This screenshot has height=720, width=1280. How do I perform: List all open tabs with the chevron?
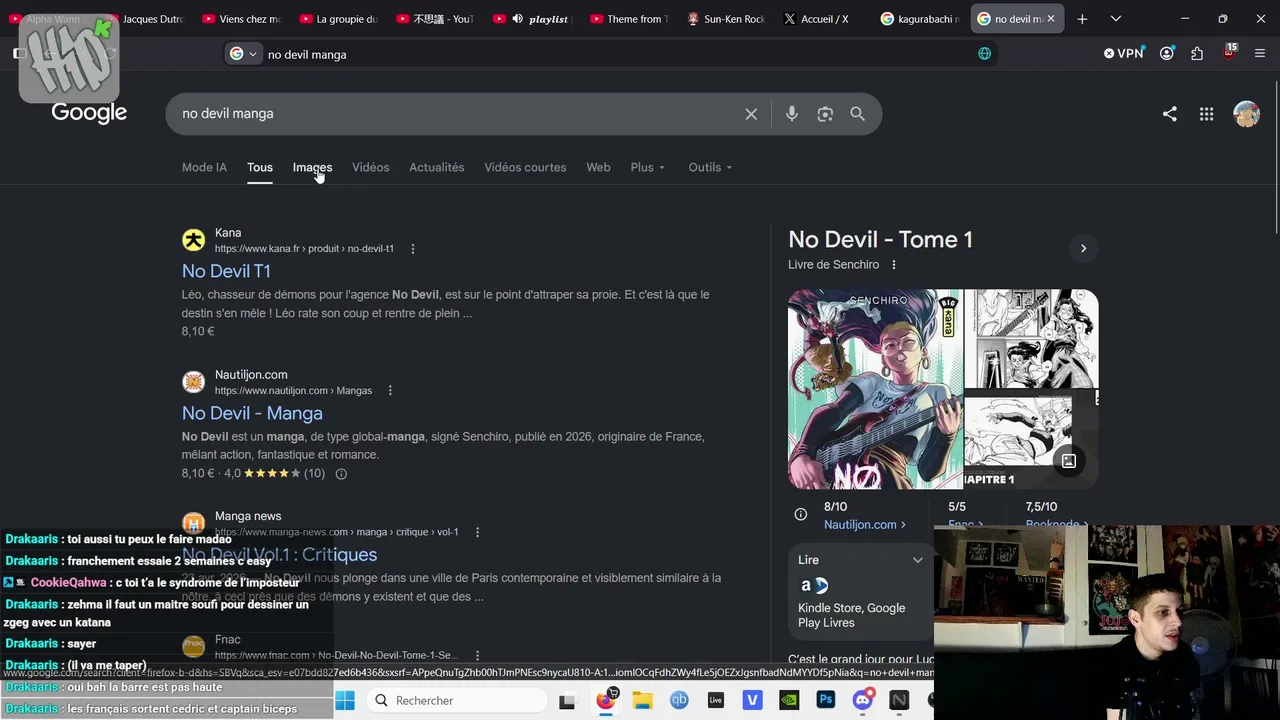point(1116,19)
